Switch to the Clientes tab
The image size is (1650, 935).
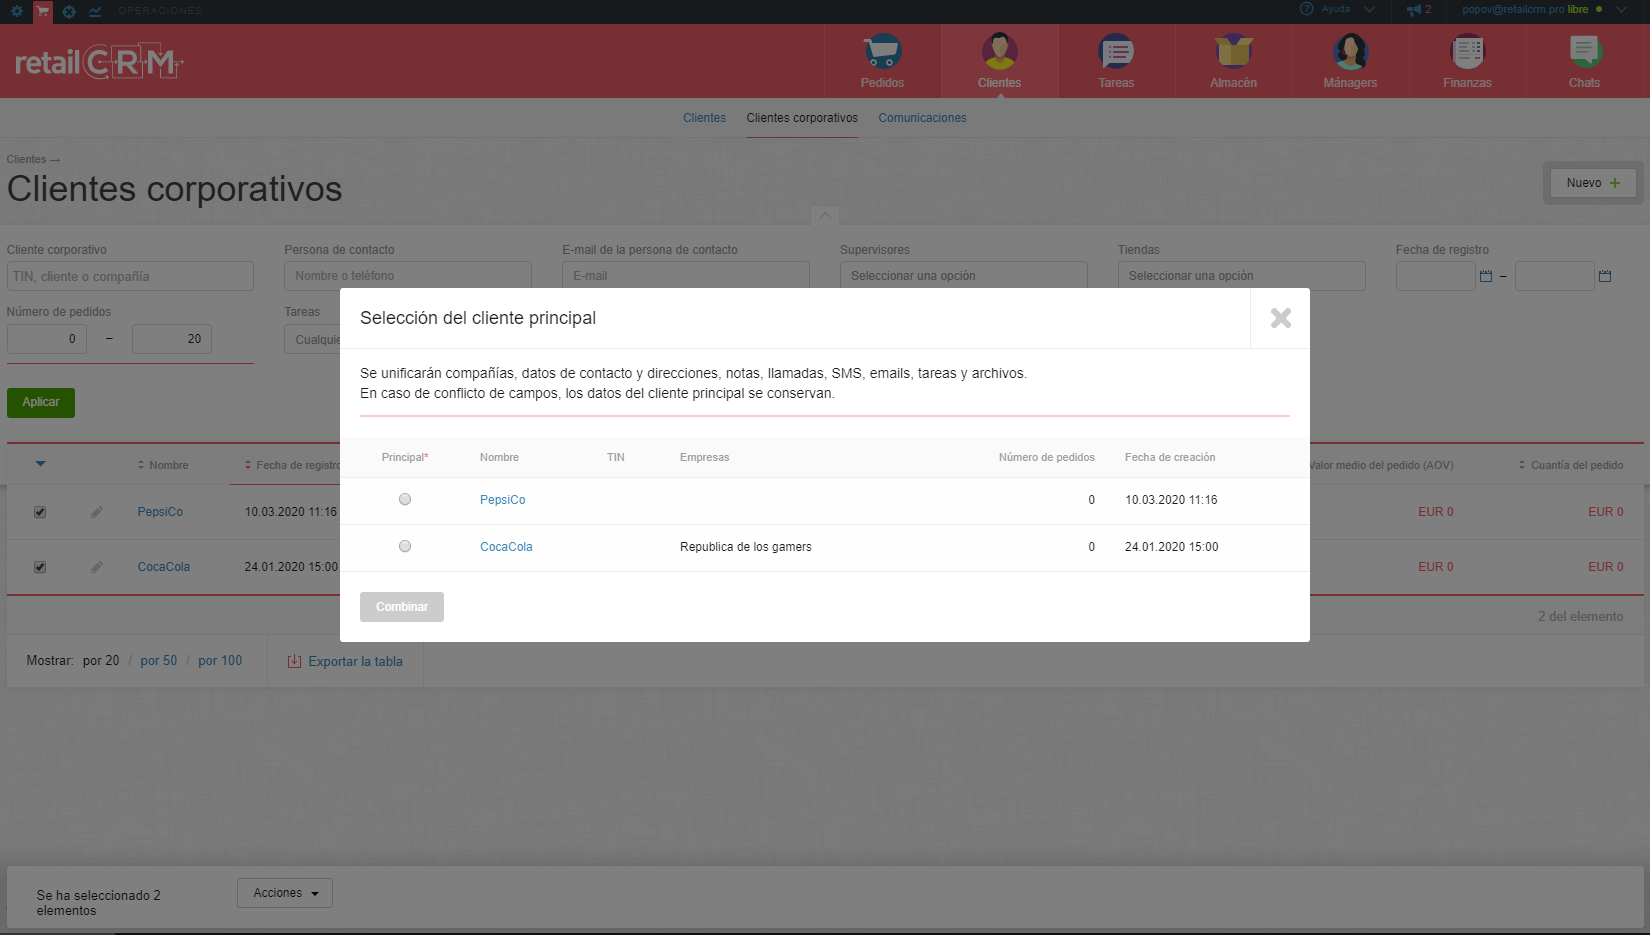coord(704,118)
